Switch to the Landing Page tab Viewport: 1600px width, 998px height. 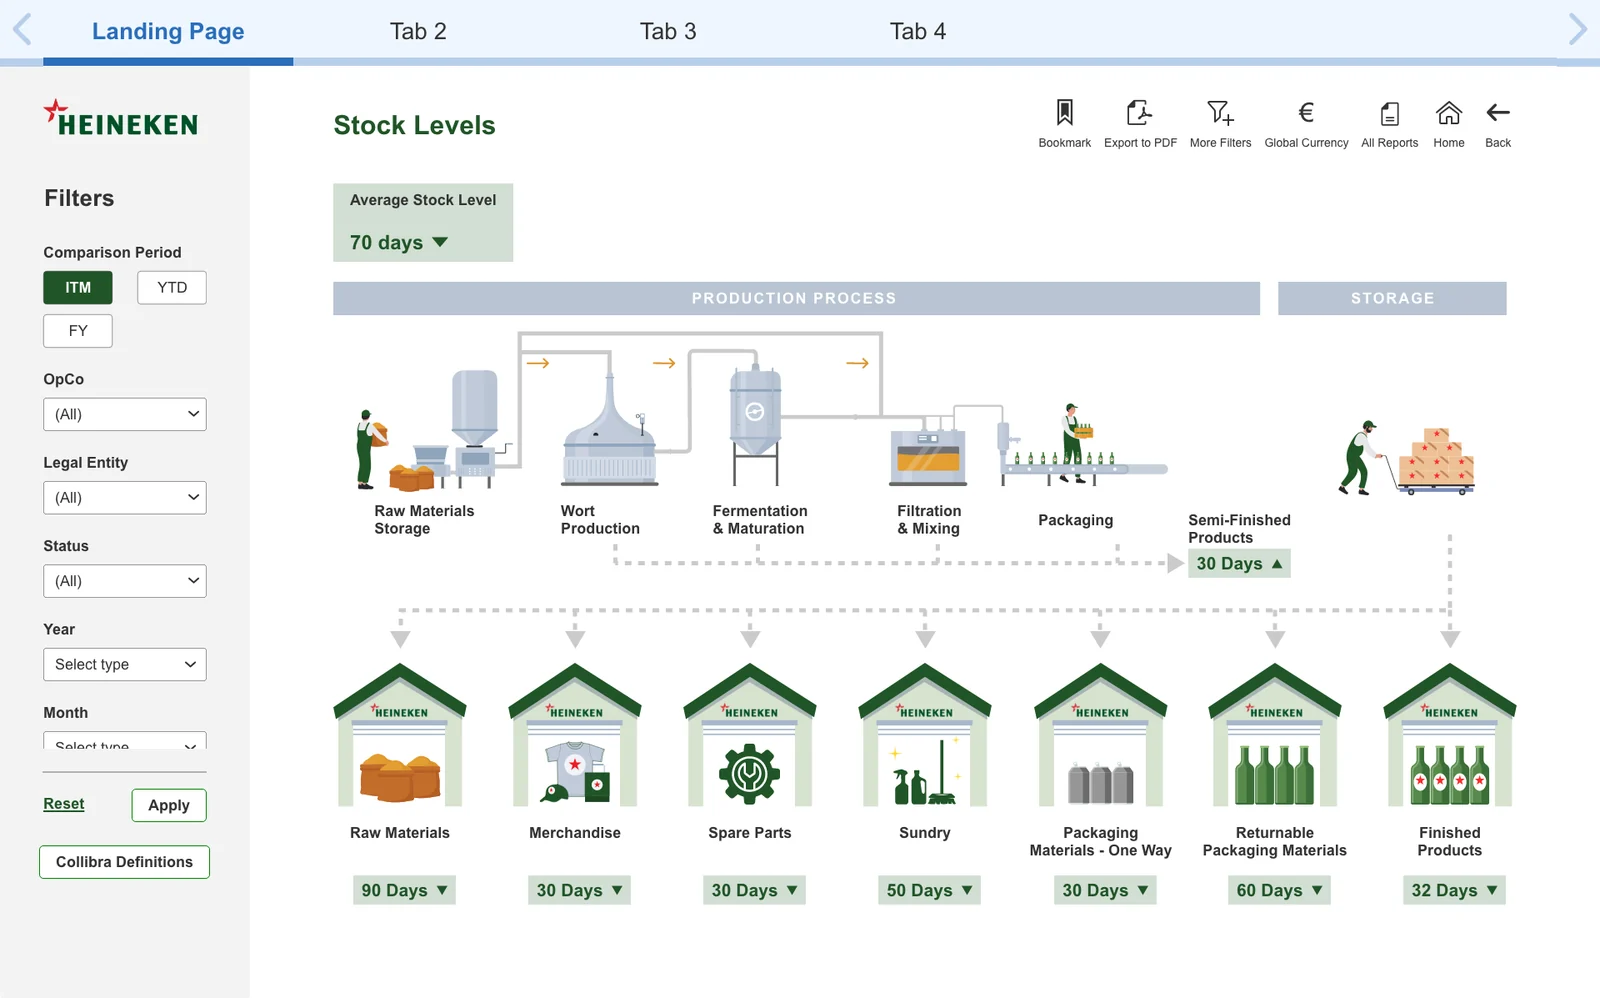click(x=168, y=31)
